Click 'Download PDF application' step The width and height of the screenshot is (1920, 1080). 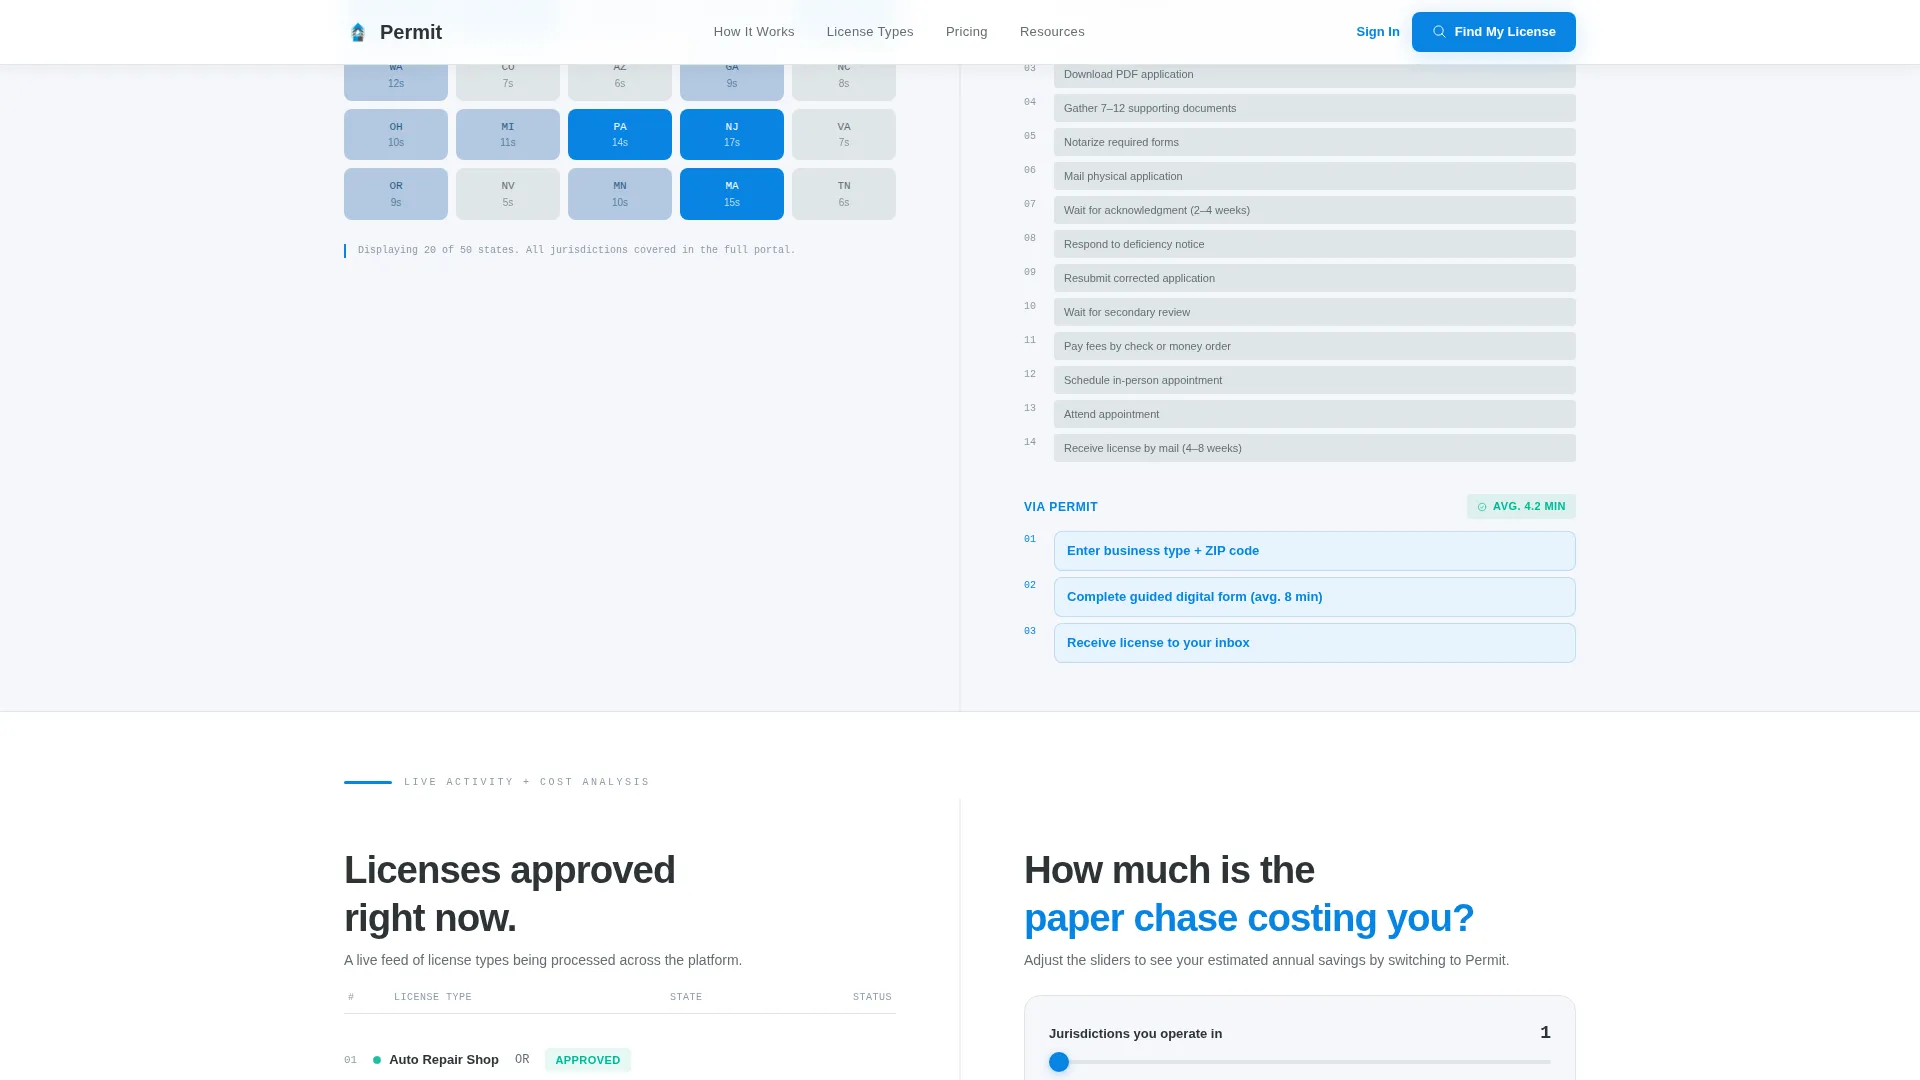point(1315,75)
